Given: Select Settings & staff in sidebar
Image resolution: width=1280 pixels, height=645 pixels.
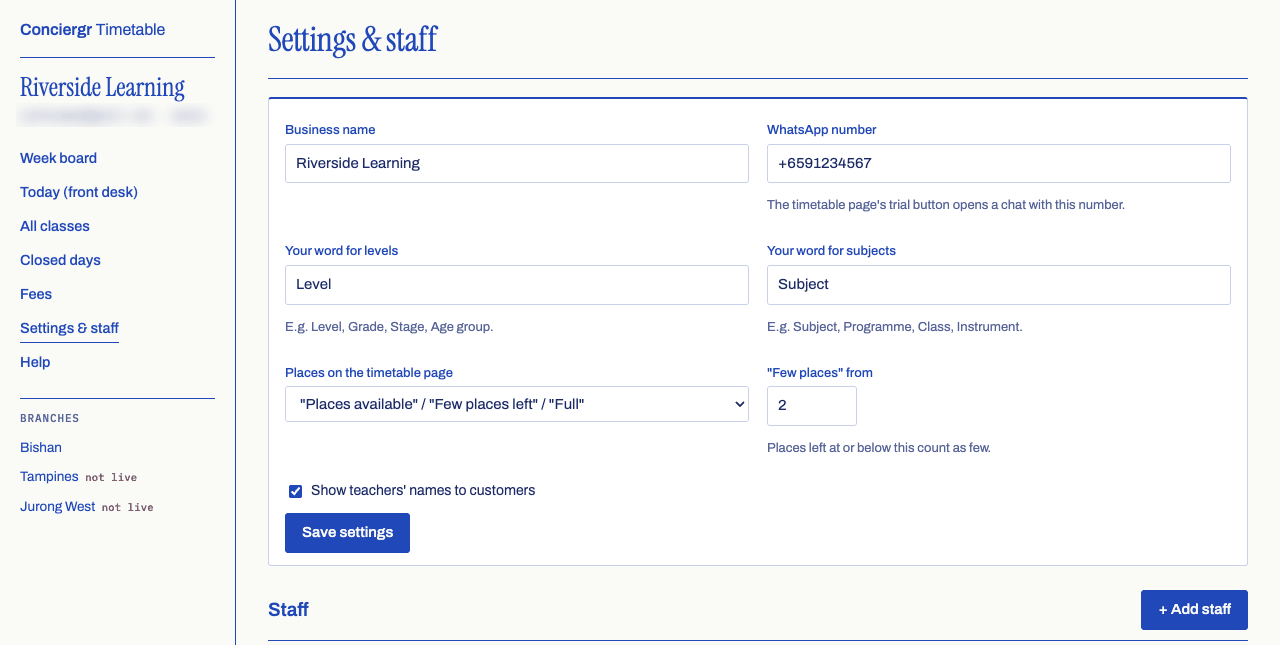Looking at the screenshot, I should [69, 328].
